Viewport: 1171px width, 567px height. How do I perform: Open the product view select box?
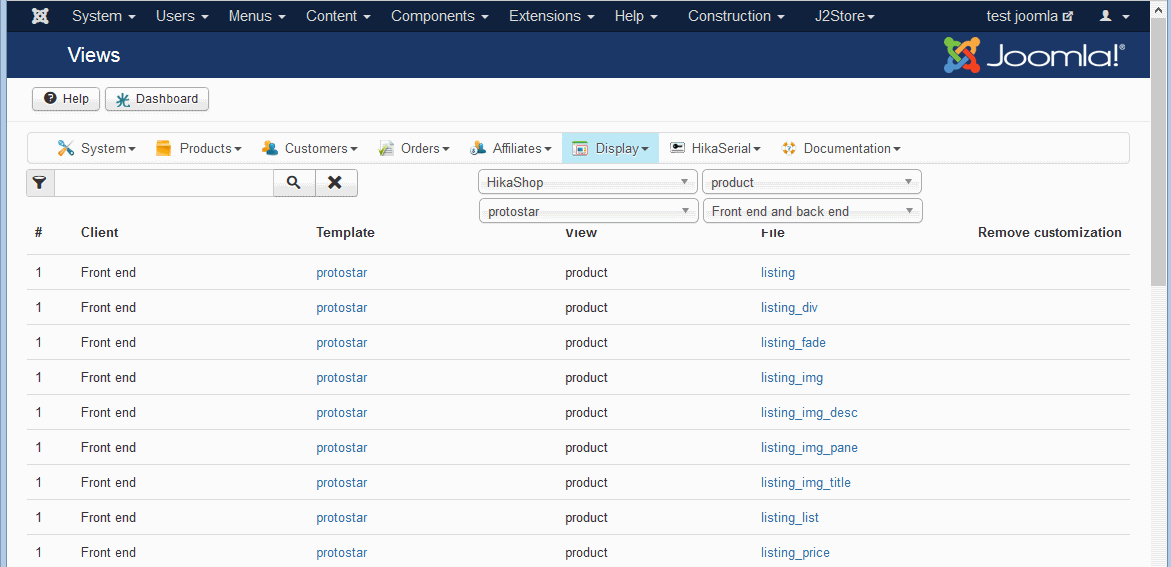tap(812, 182)
